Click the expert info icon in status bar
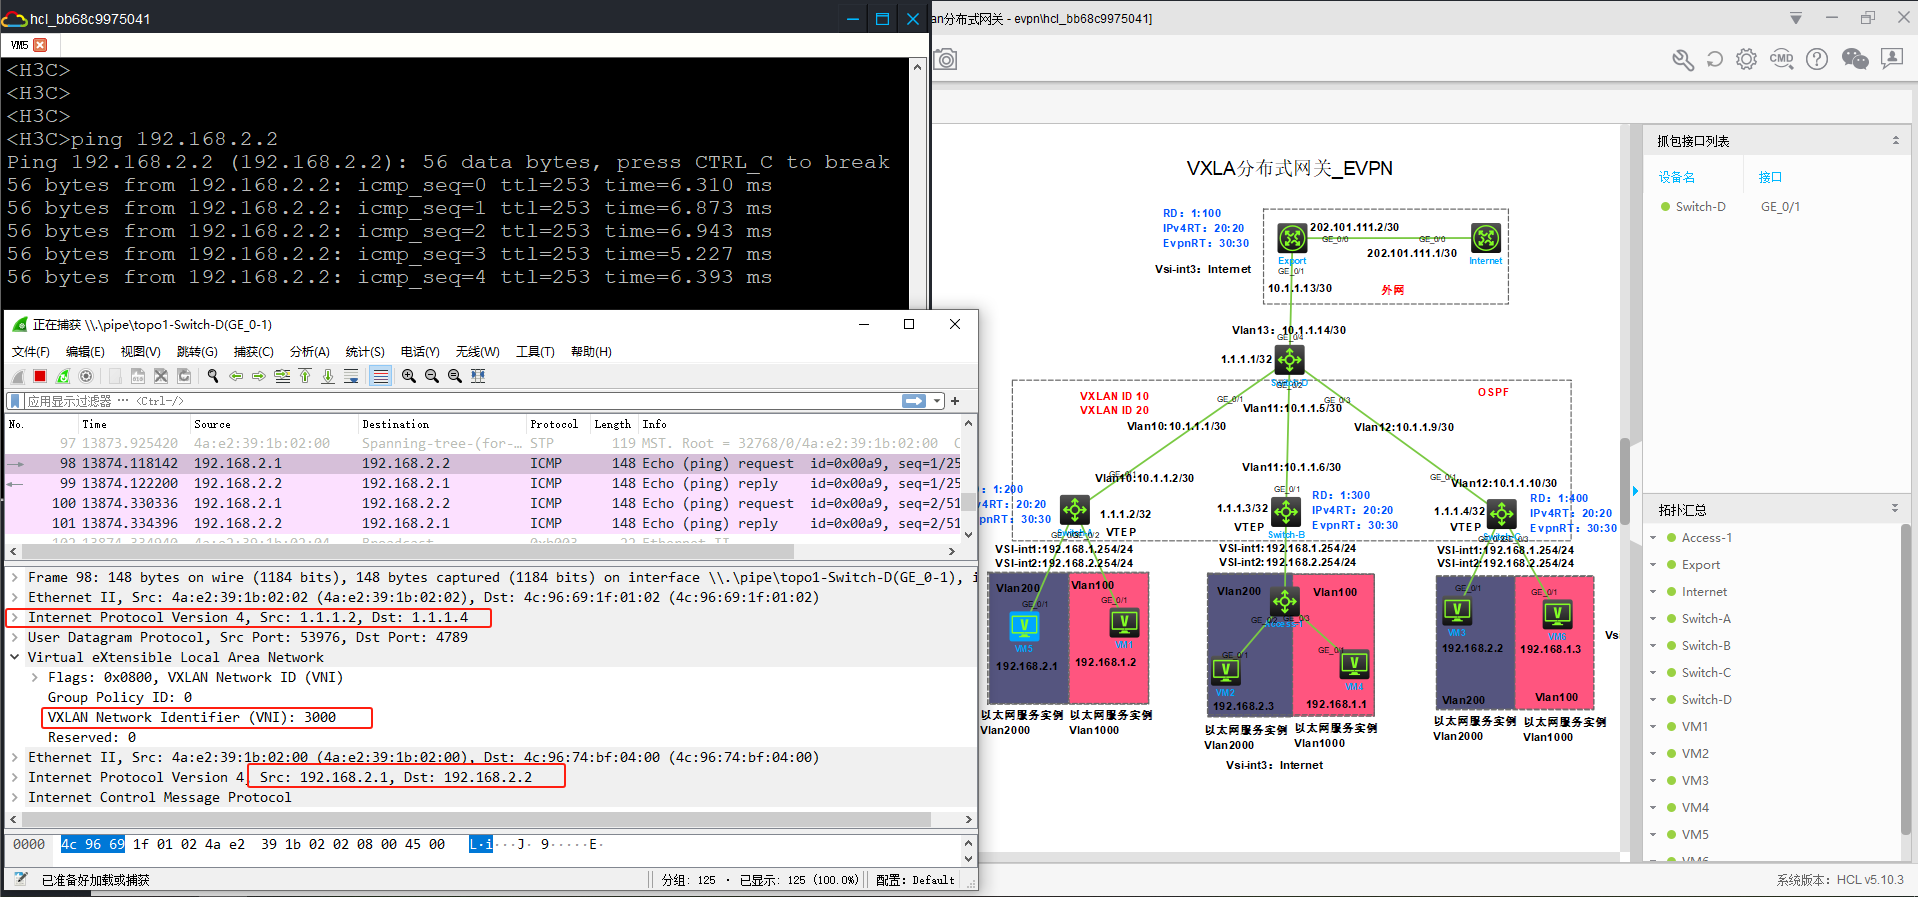1918x897 pixels. tap(21, 879)
